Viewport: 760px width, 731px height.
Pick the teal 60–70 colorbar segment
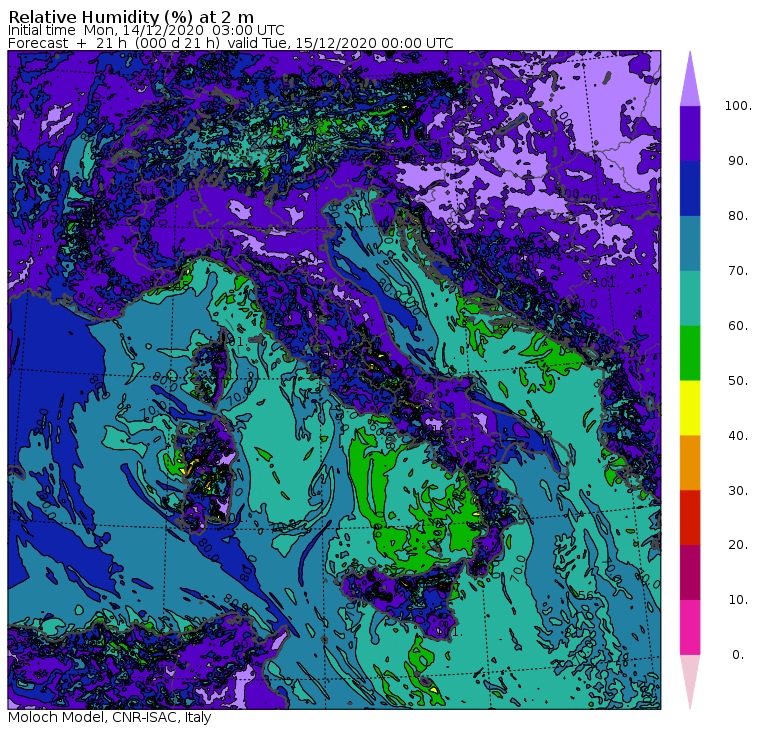(690, 298)
